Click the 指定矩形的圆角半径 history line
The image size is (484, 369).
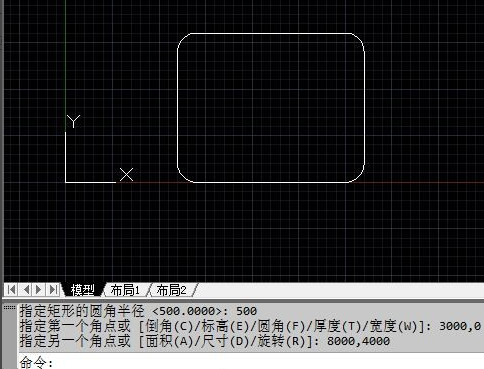point(138,311)
